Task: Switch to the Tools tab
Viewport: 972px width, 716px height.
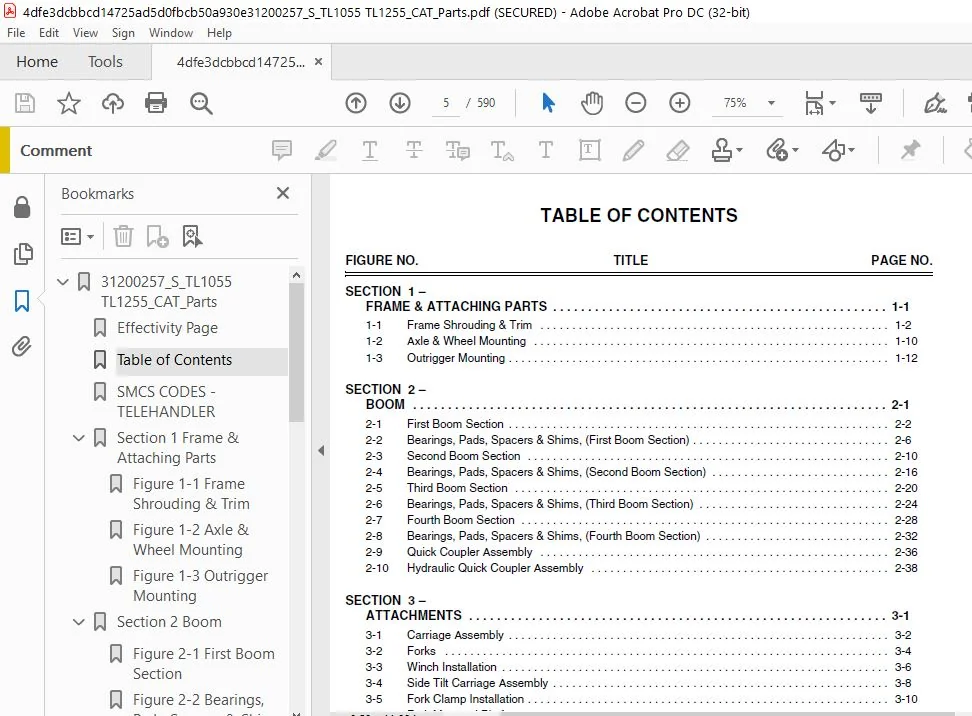Action: point(105,62)
